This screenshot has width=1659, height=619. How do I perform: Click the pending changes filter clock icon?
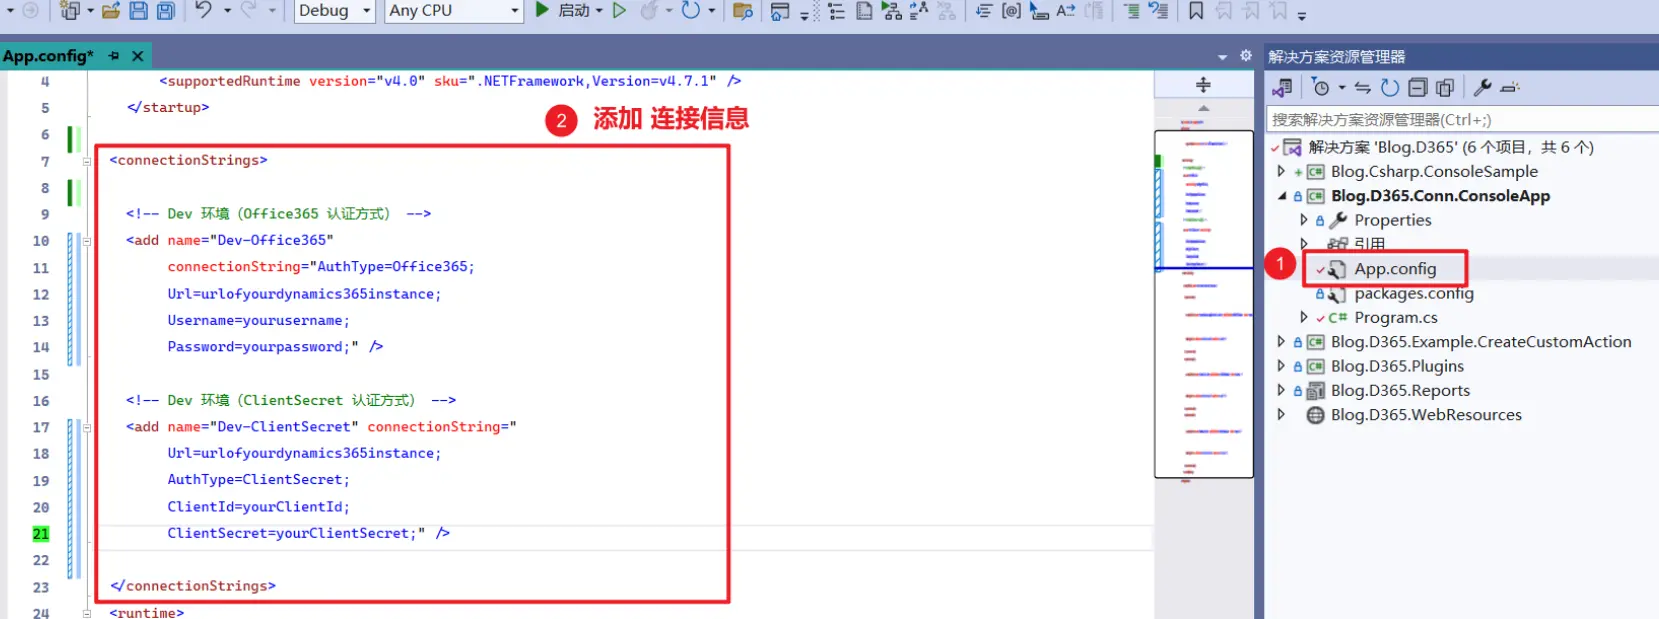pyautogui.click(x=1321, y=88)
